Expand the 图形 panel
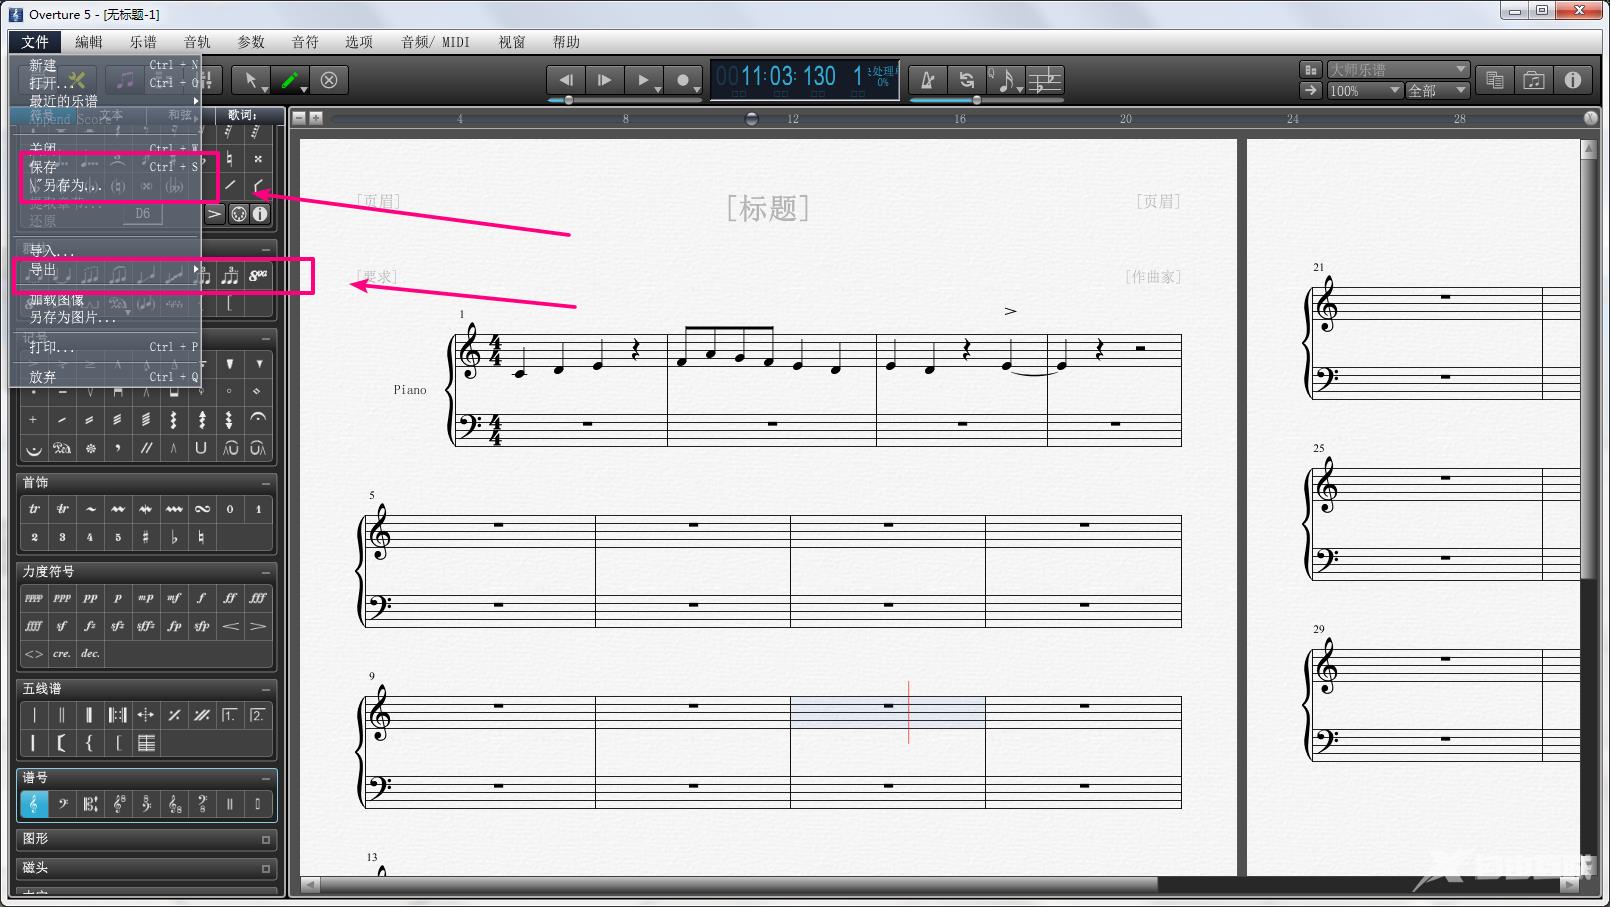Image resolution: width=1610 pixels, height=907 pixels. 266,840
